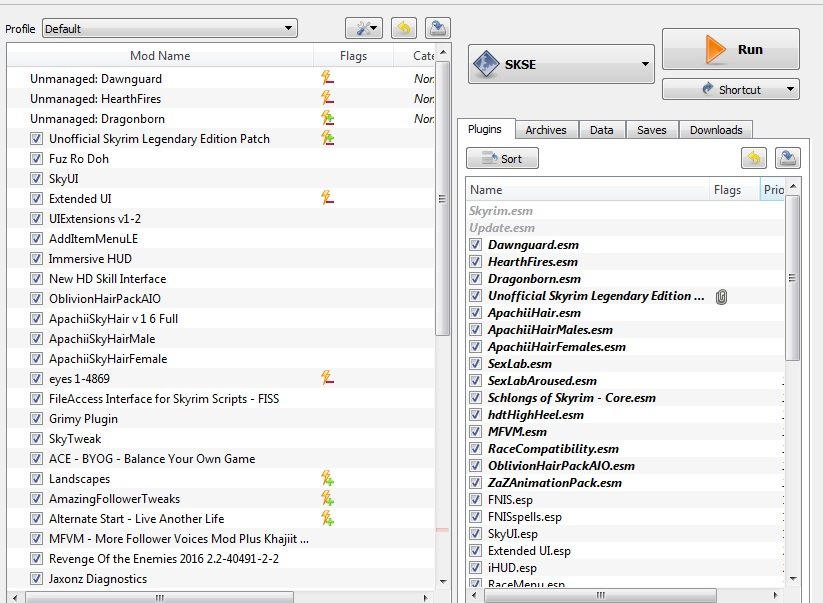Click the paperclip flag on Unofficial Skyrim Legendary Edition plugin
This screenshot has width=823, height=603.
pyautogui.click(x=721, y=297)
